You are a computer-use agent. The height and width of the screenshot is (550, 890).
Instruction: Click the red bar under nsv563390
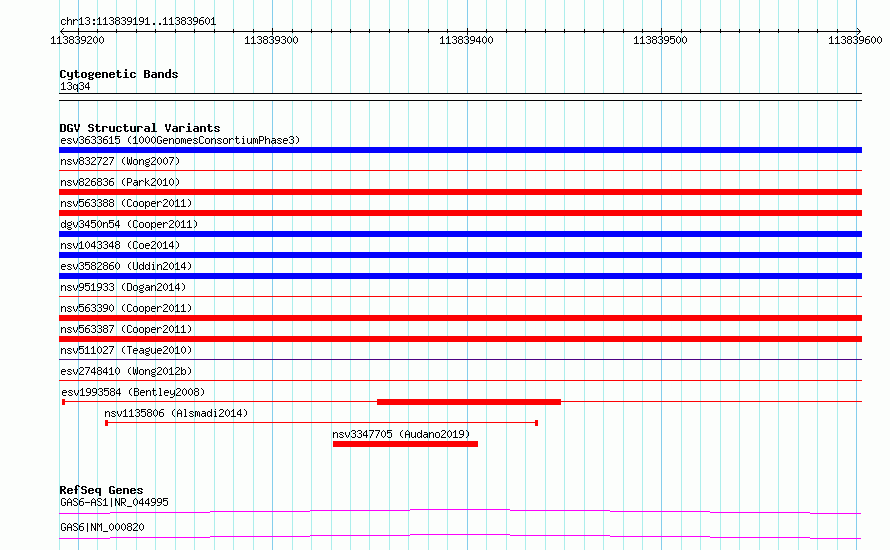click(460, 318)
